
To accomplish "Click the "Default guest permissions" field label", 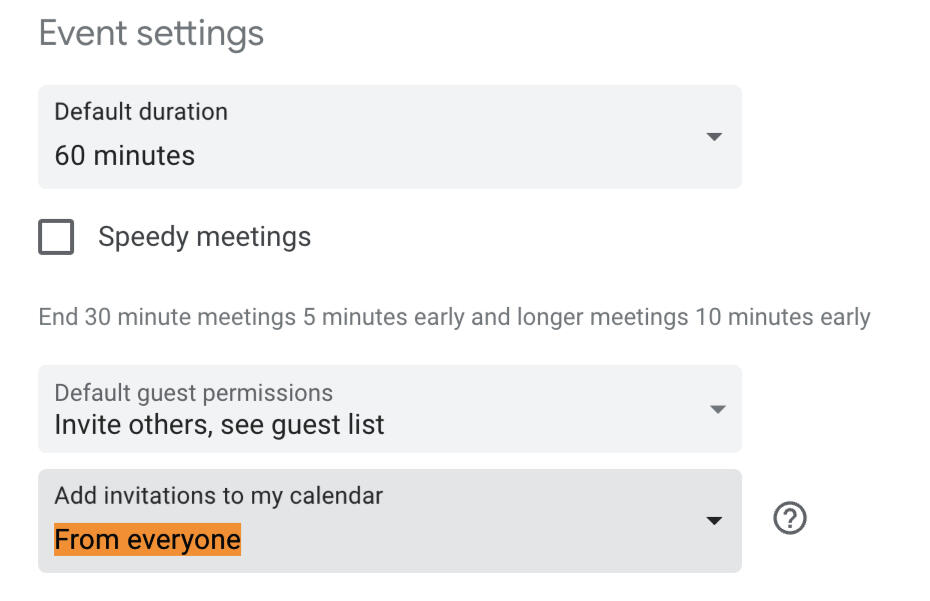I will (x=193, y=393).
